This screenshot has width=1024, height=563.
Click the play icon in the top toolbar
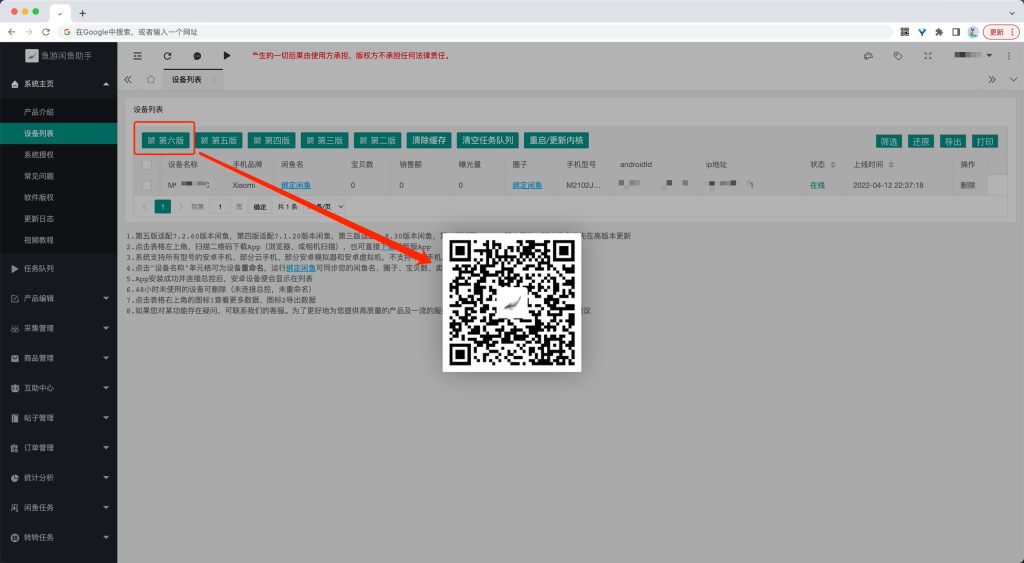pyautogui.click(x=227, y=56)
